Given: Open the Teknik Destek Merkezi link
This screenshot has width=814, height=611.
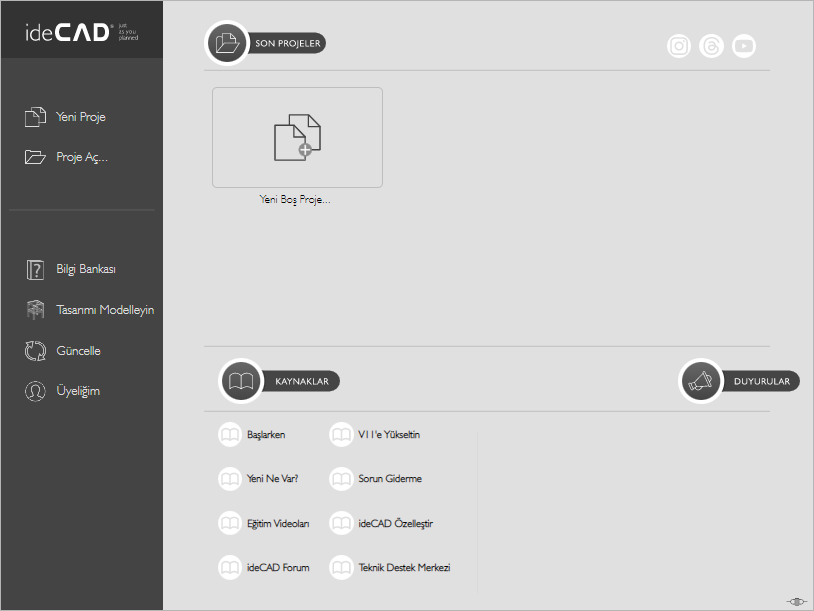Looking at the screenshot, I should (x=404, y=567).
